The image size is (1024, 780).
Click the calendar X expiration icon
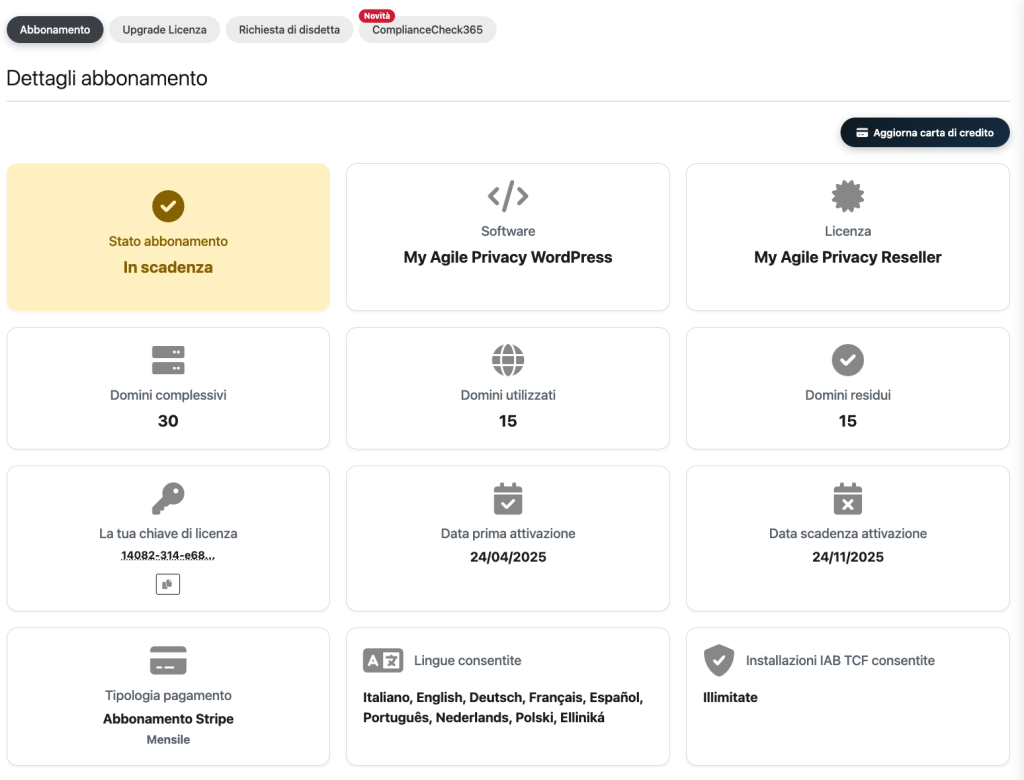pos(848,498)
